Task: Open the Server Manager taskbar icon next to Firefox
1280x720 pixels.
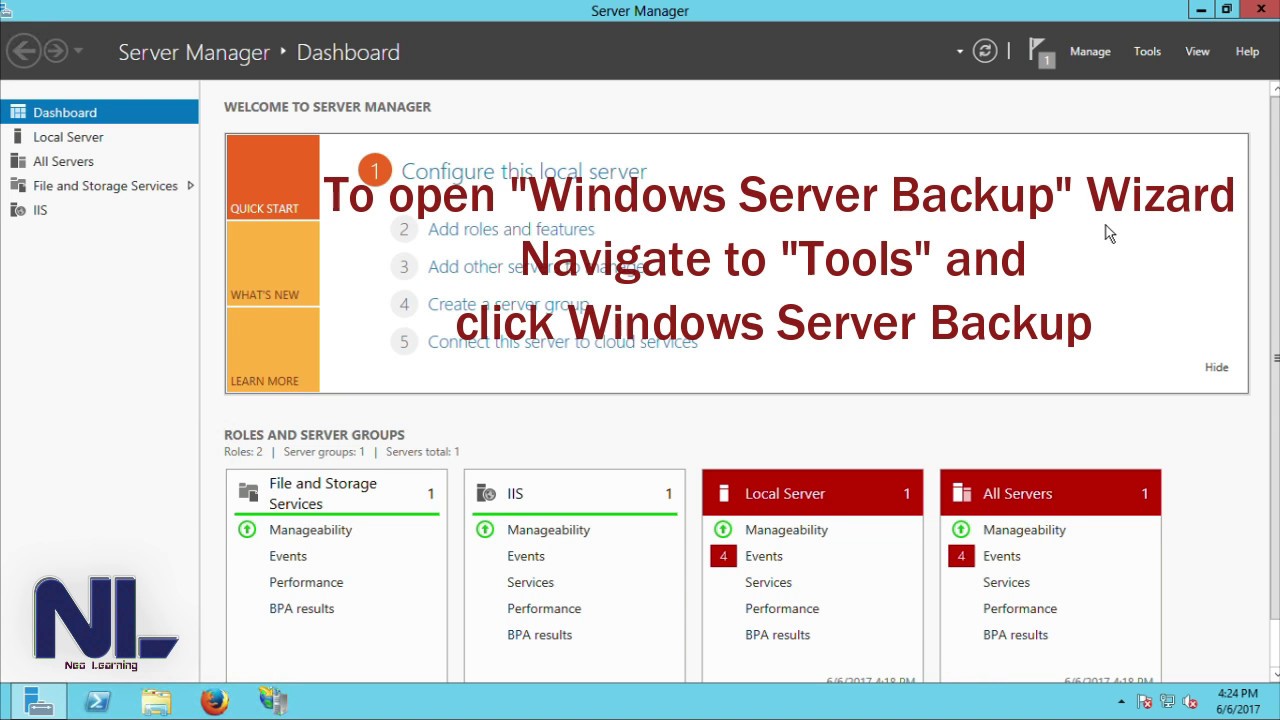Action: [273, 701]
